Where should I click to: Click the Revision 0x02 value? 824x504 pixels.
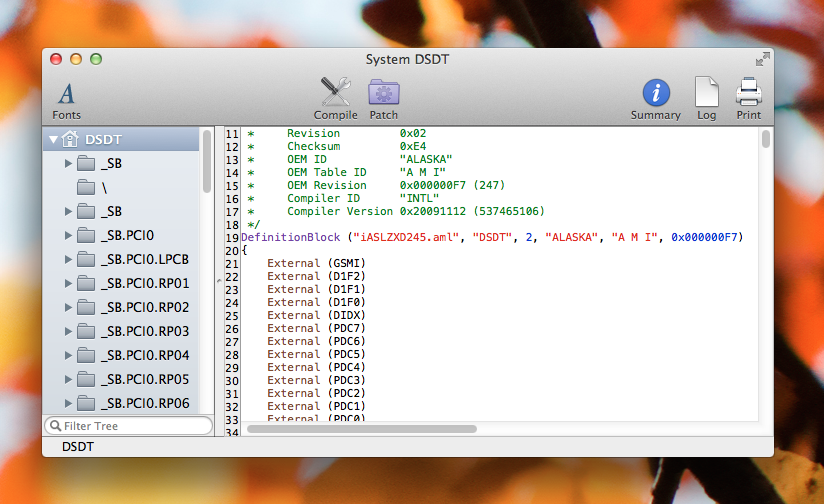(413, 133)
